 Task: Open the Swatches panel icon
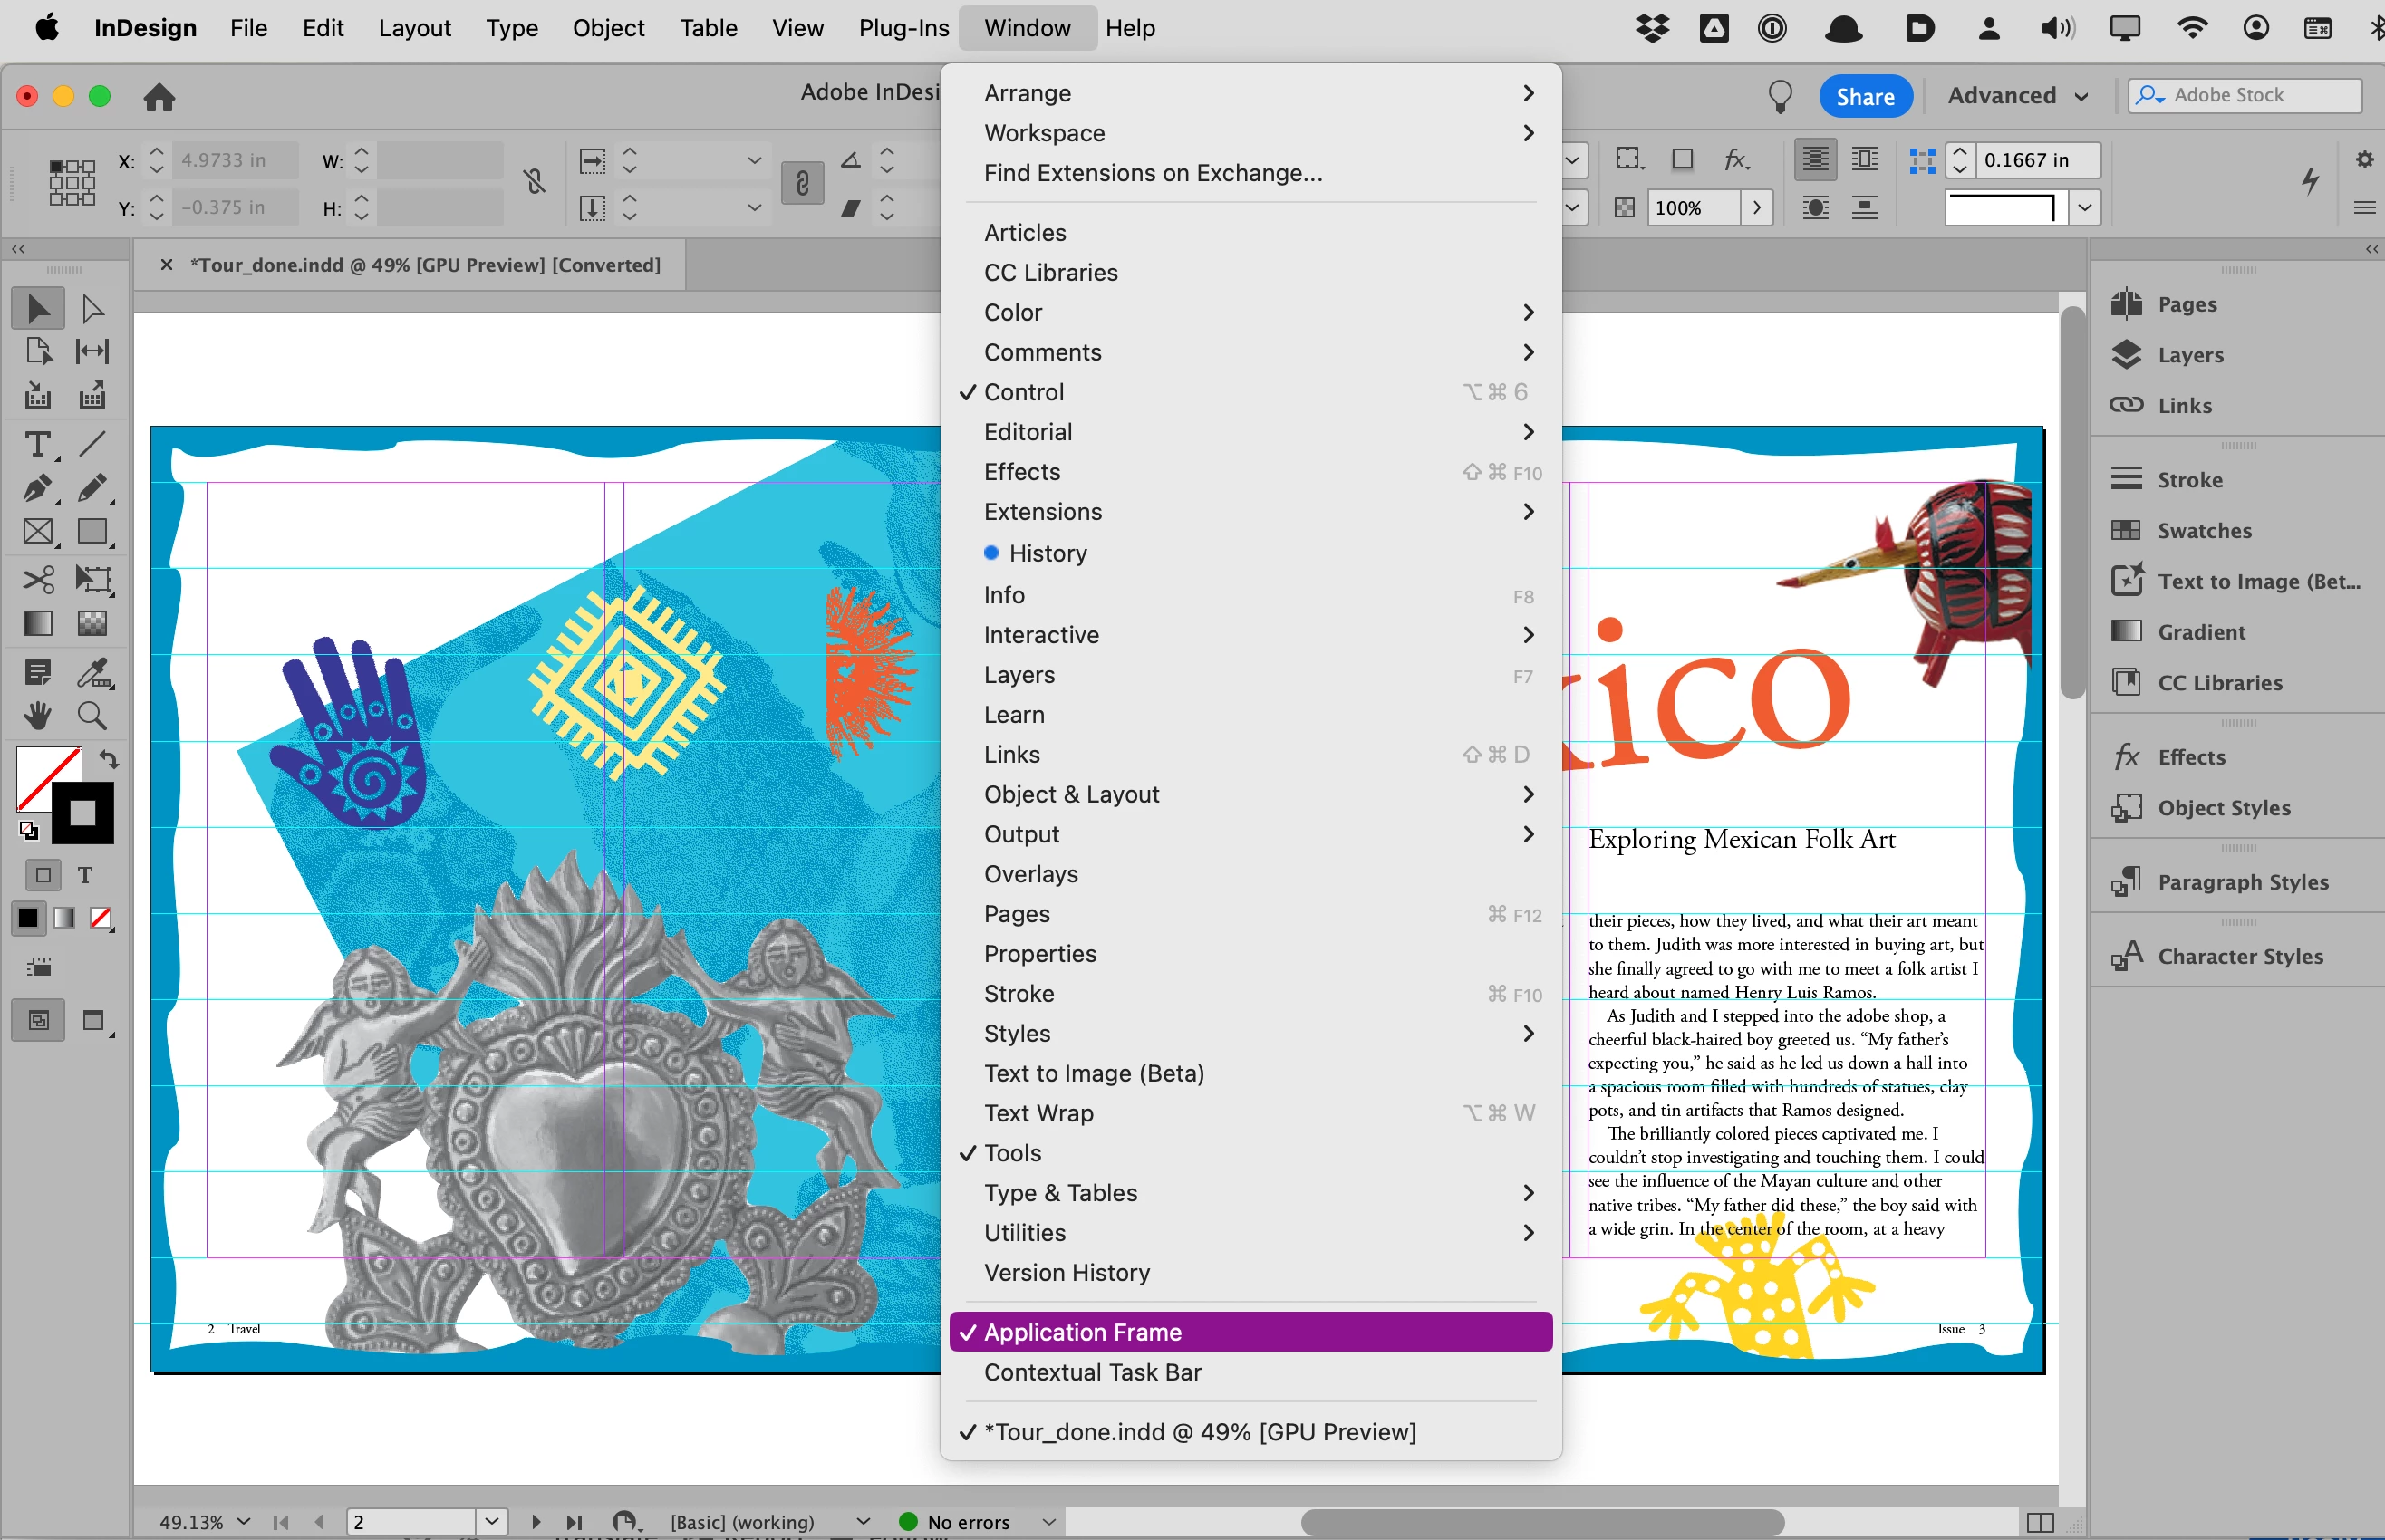2126,530
